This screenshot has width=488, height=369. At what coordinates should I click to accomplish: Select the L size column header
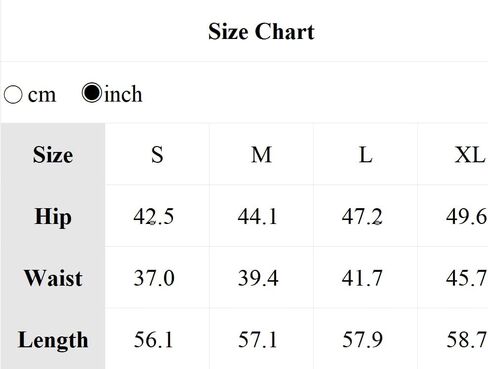[365, 155]
